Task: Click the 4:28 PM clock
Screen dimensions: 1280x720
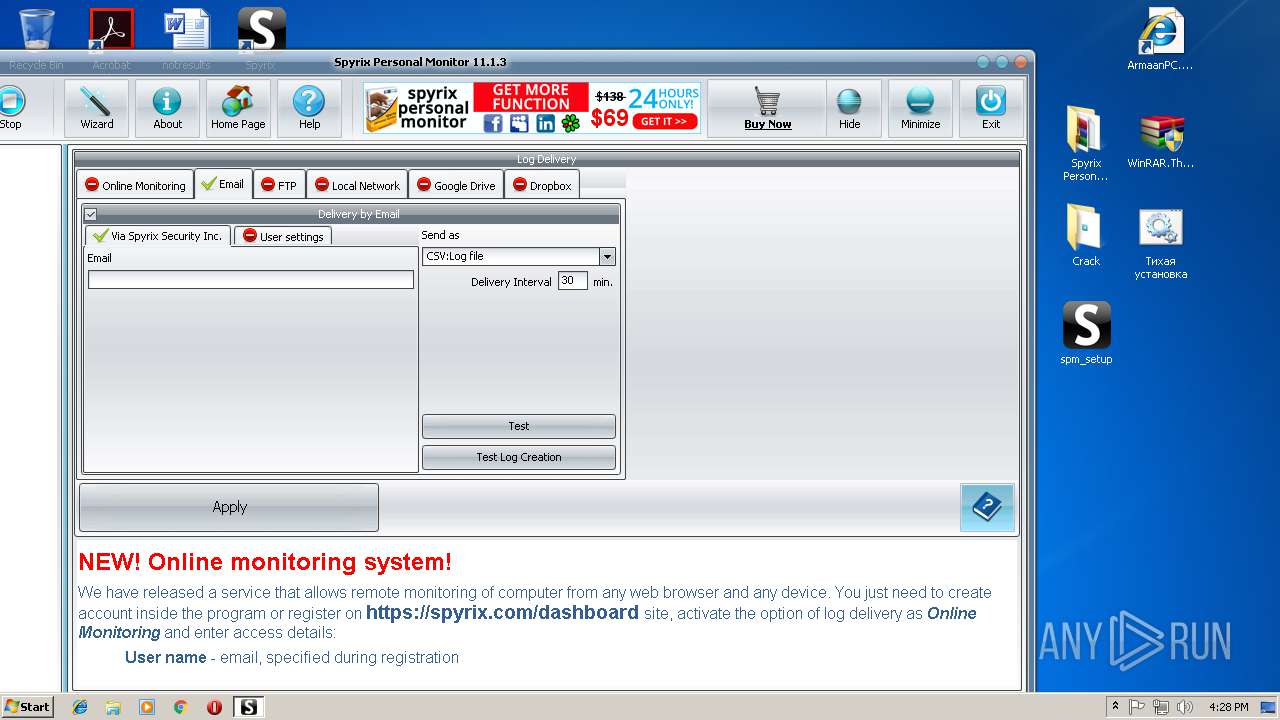Action: [1228, 707]
